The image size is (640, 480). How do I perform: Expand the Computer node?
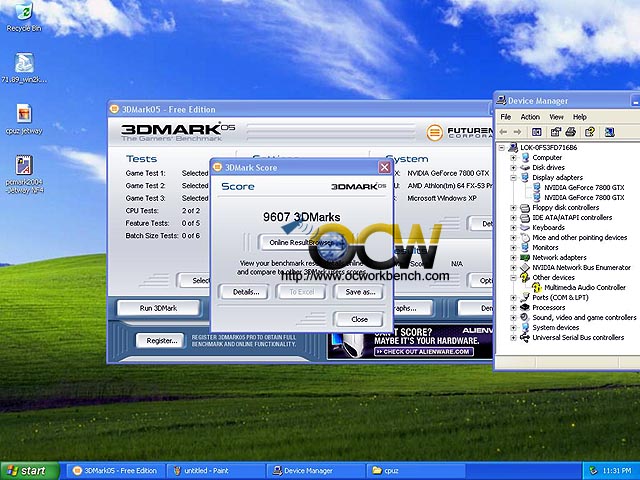coord(513,158)
